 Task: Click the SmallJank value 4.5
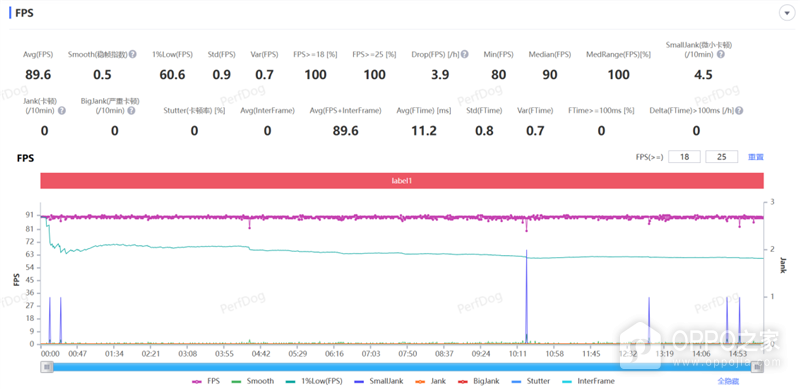click(703, 75)
